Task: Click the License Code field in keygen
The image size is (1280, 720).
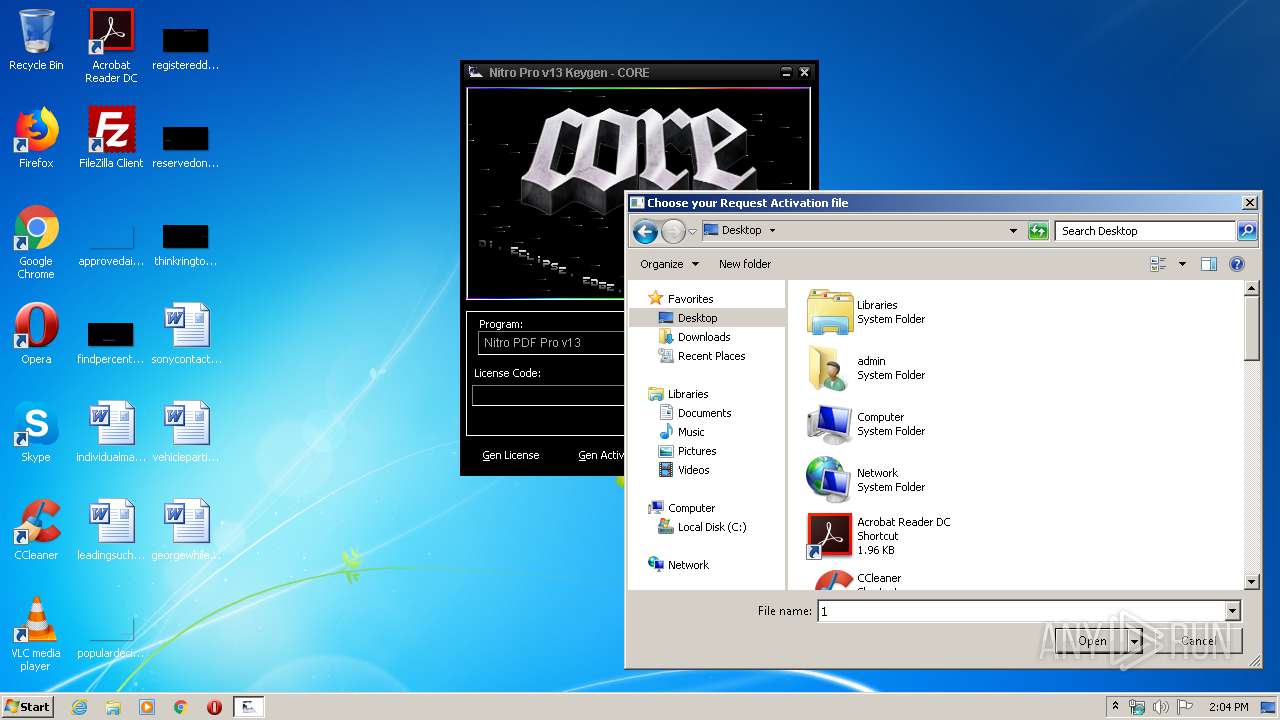Action: coord(548,395)
